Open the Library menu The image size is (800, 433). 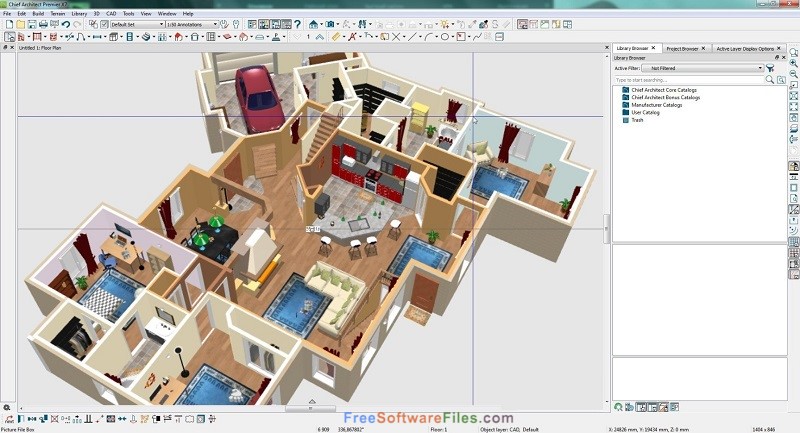(x=79, y=14)
